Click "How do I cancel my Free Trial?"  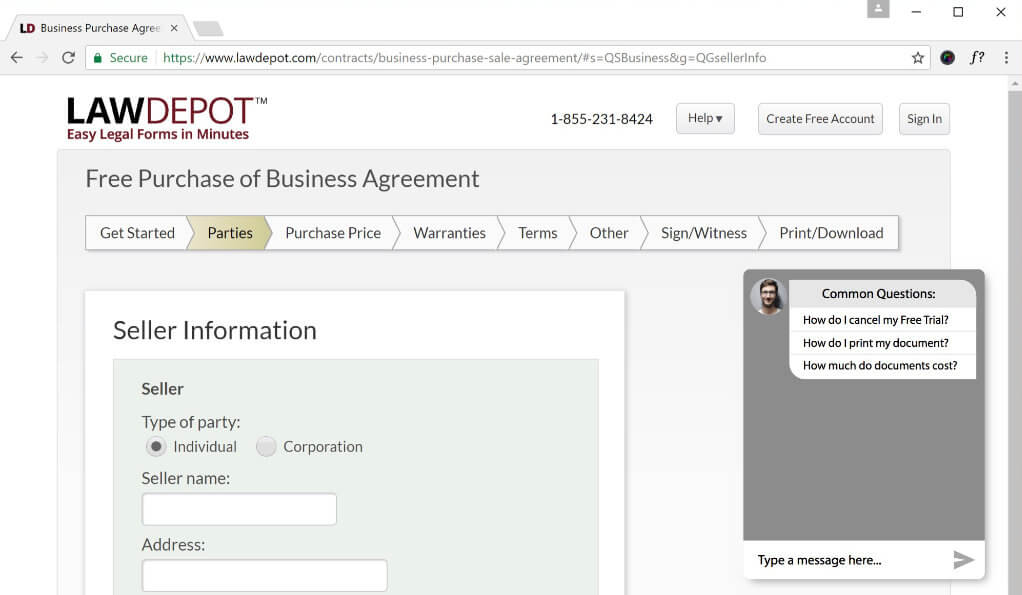pos(875,320)
